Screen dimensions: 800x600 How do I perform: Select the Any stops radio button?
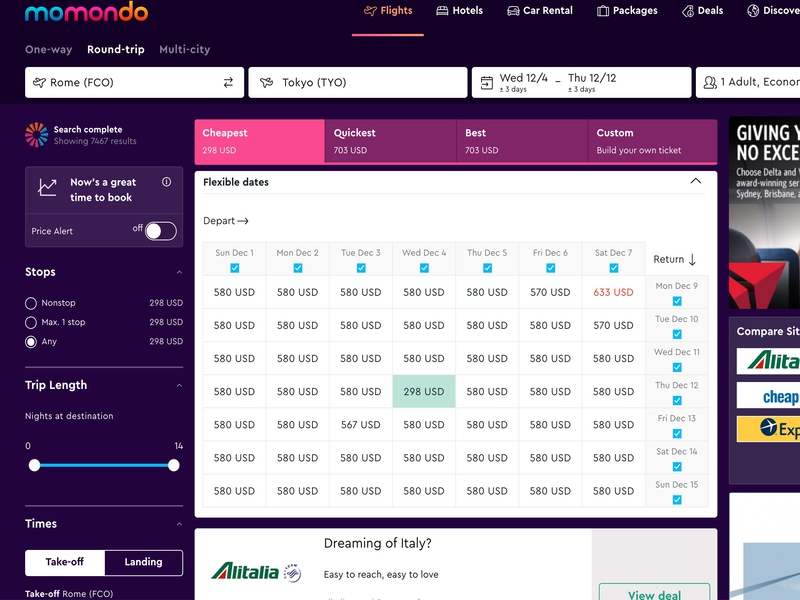point(31,342)
